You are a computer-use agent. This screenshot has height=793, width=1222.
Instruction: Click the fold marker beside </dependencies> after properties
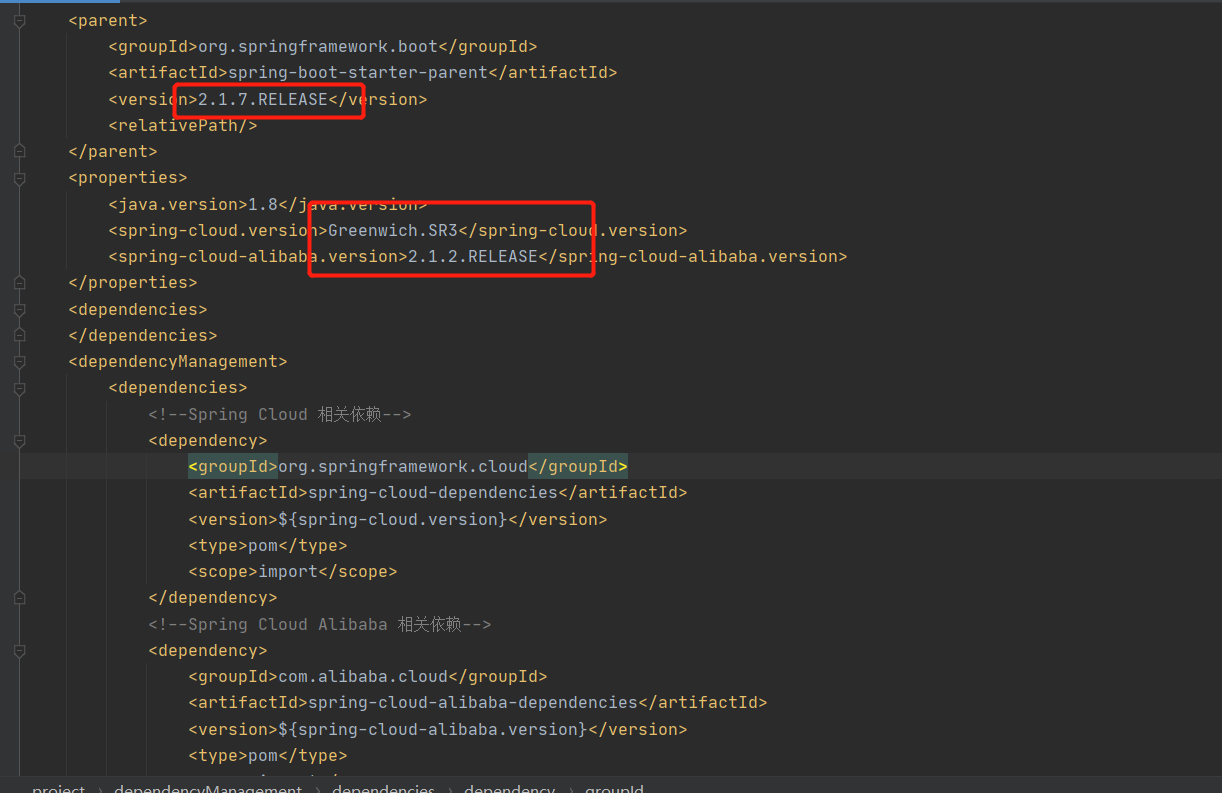click(19, 335)
